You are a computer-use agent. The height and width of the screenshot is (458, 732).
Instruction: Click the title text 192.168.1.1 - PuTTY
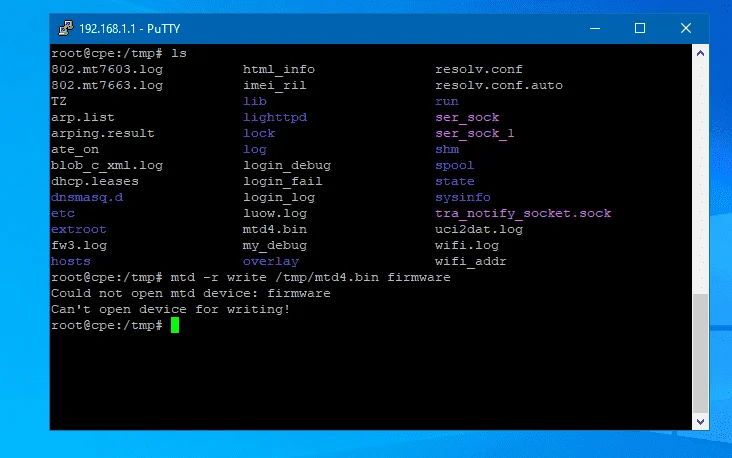(x=130, y=29)
